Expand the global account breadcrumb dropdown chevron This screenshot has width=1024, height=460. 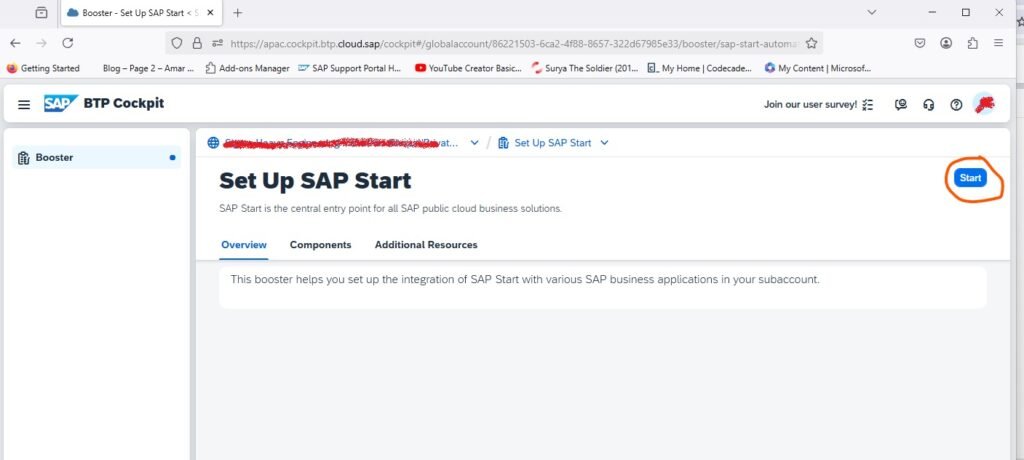[x=475, y=143]
